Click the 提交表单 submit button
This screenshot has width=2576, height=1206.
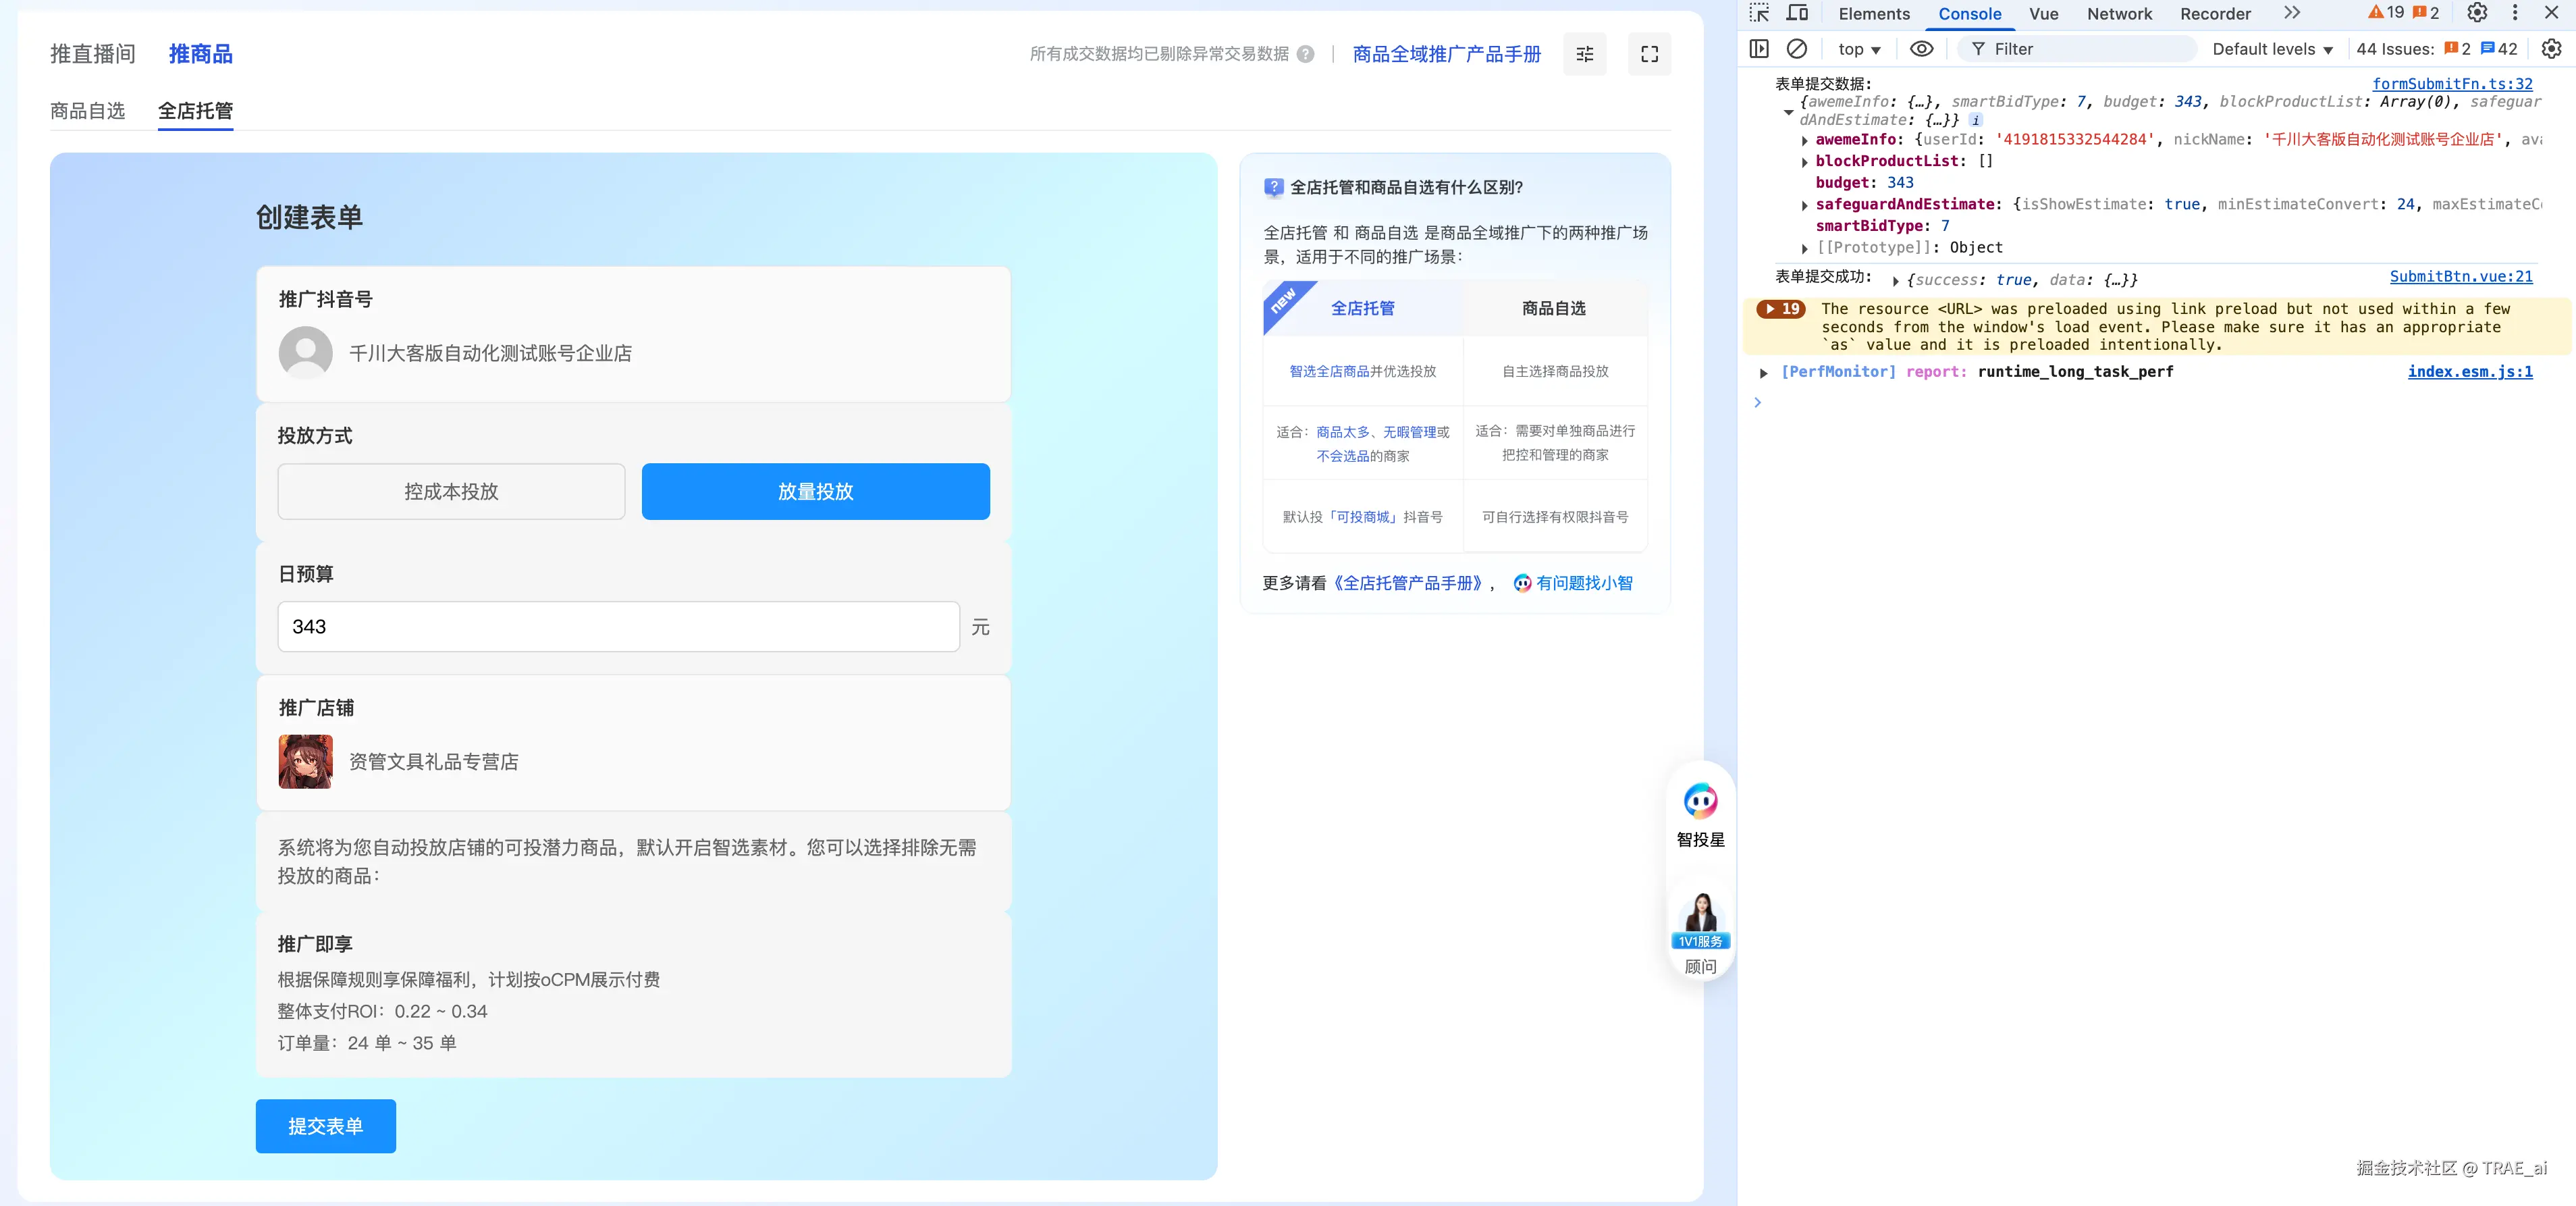click(x=325, y=1126)
